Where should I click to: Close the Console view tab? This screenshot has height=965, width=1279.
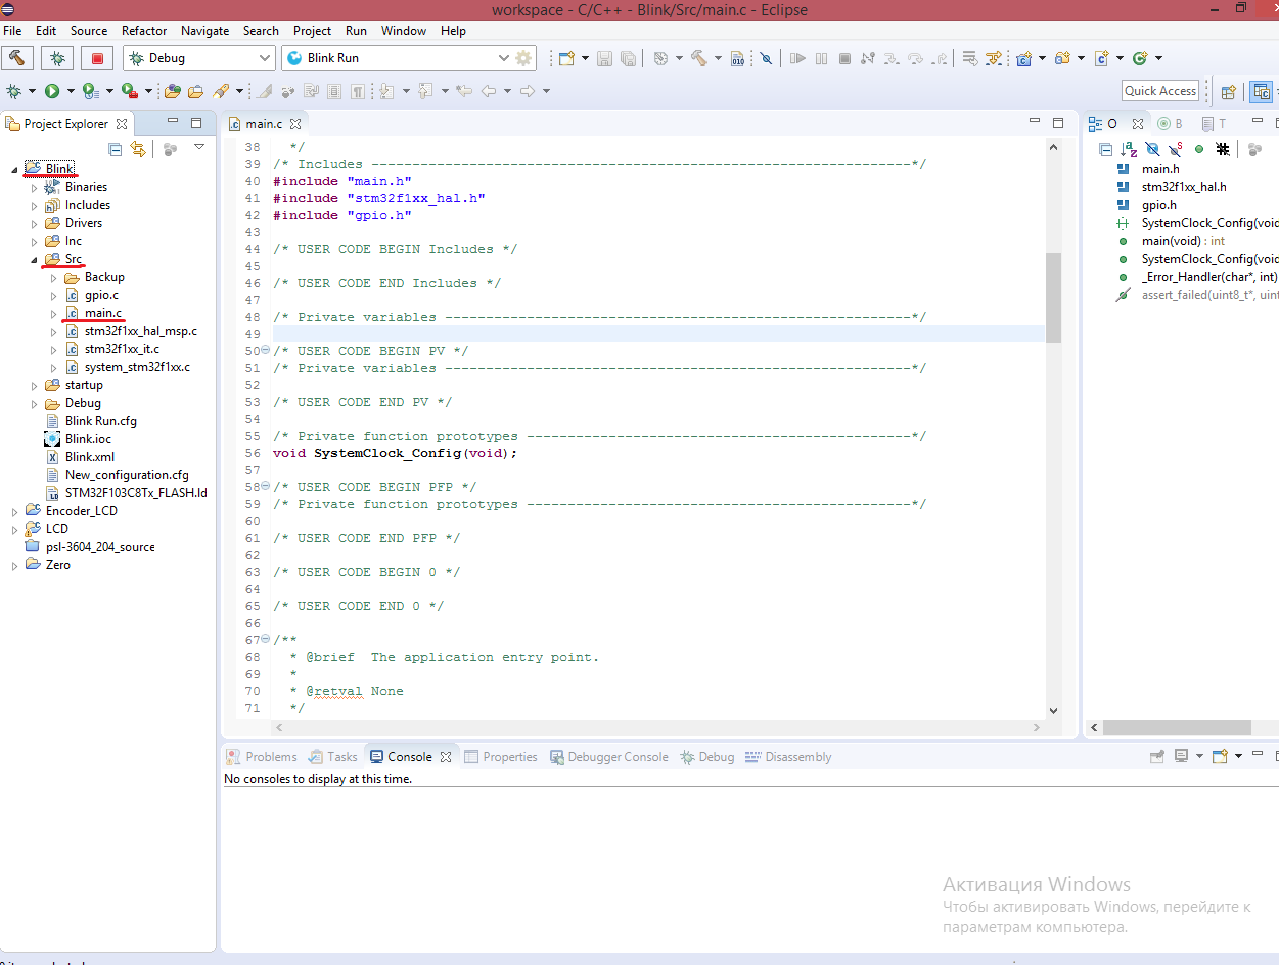446,757
